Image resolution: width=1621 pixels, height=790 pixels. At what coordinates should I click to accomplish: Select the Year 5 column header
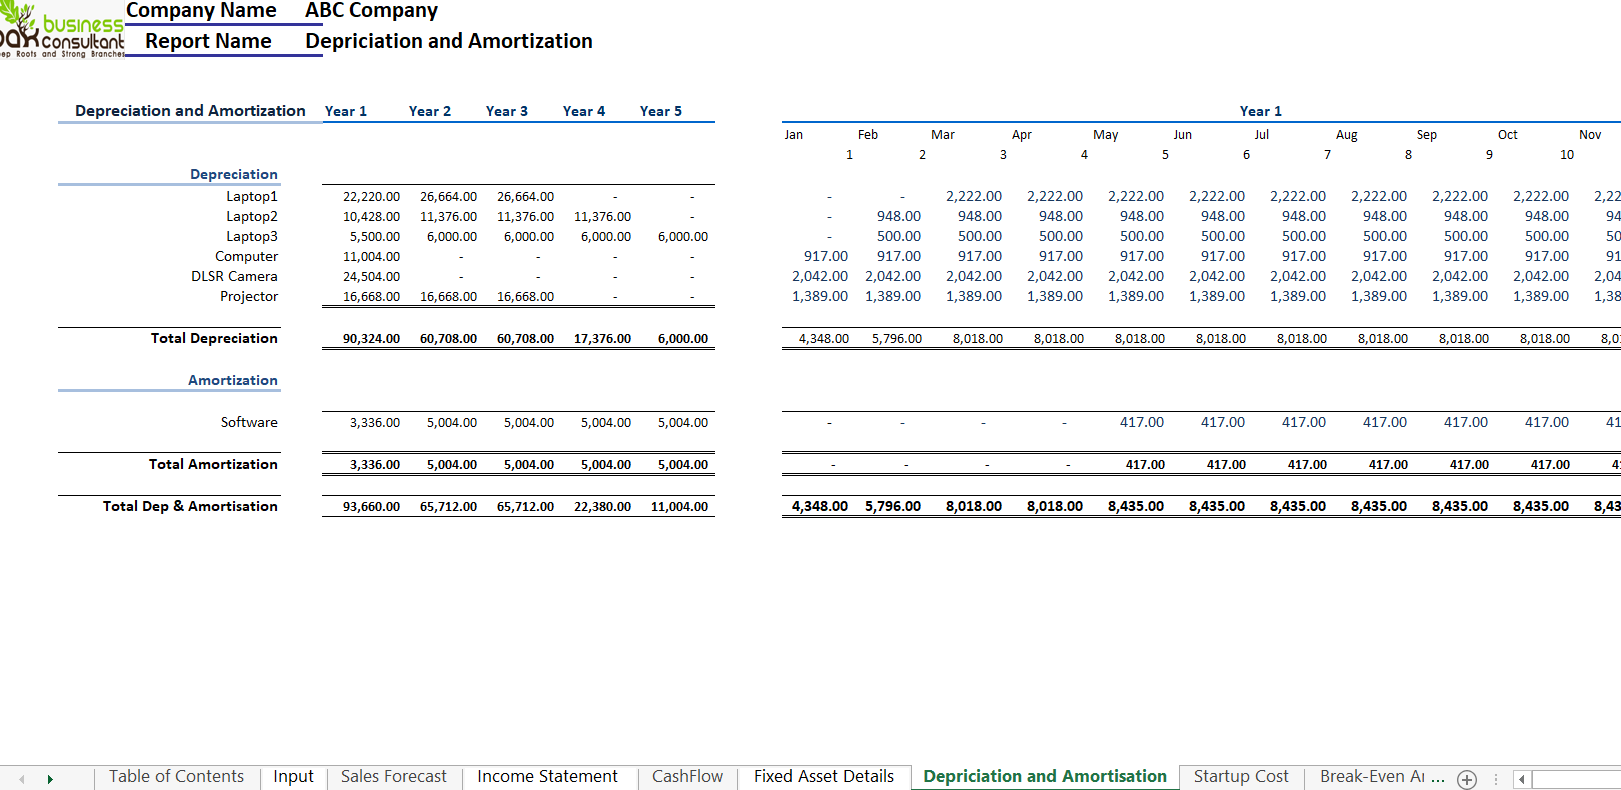tap(661, 111)
